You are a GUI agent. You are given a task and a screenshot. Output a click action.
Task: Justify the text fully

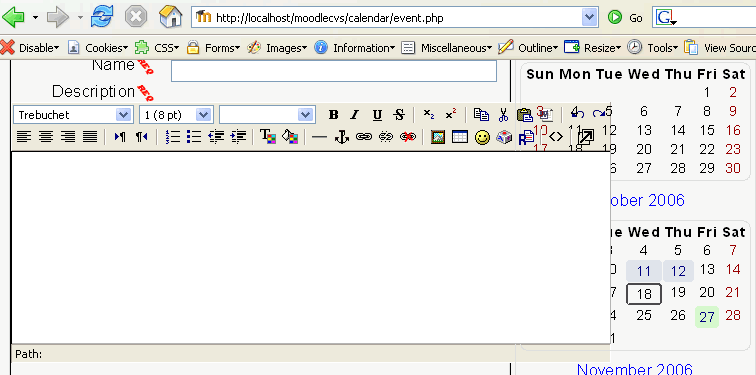90,137
